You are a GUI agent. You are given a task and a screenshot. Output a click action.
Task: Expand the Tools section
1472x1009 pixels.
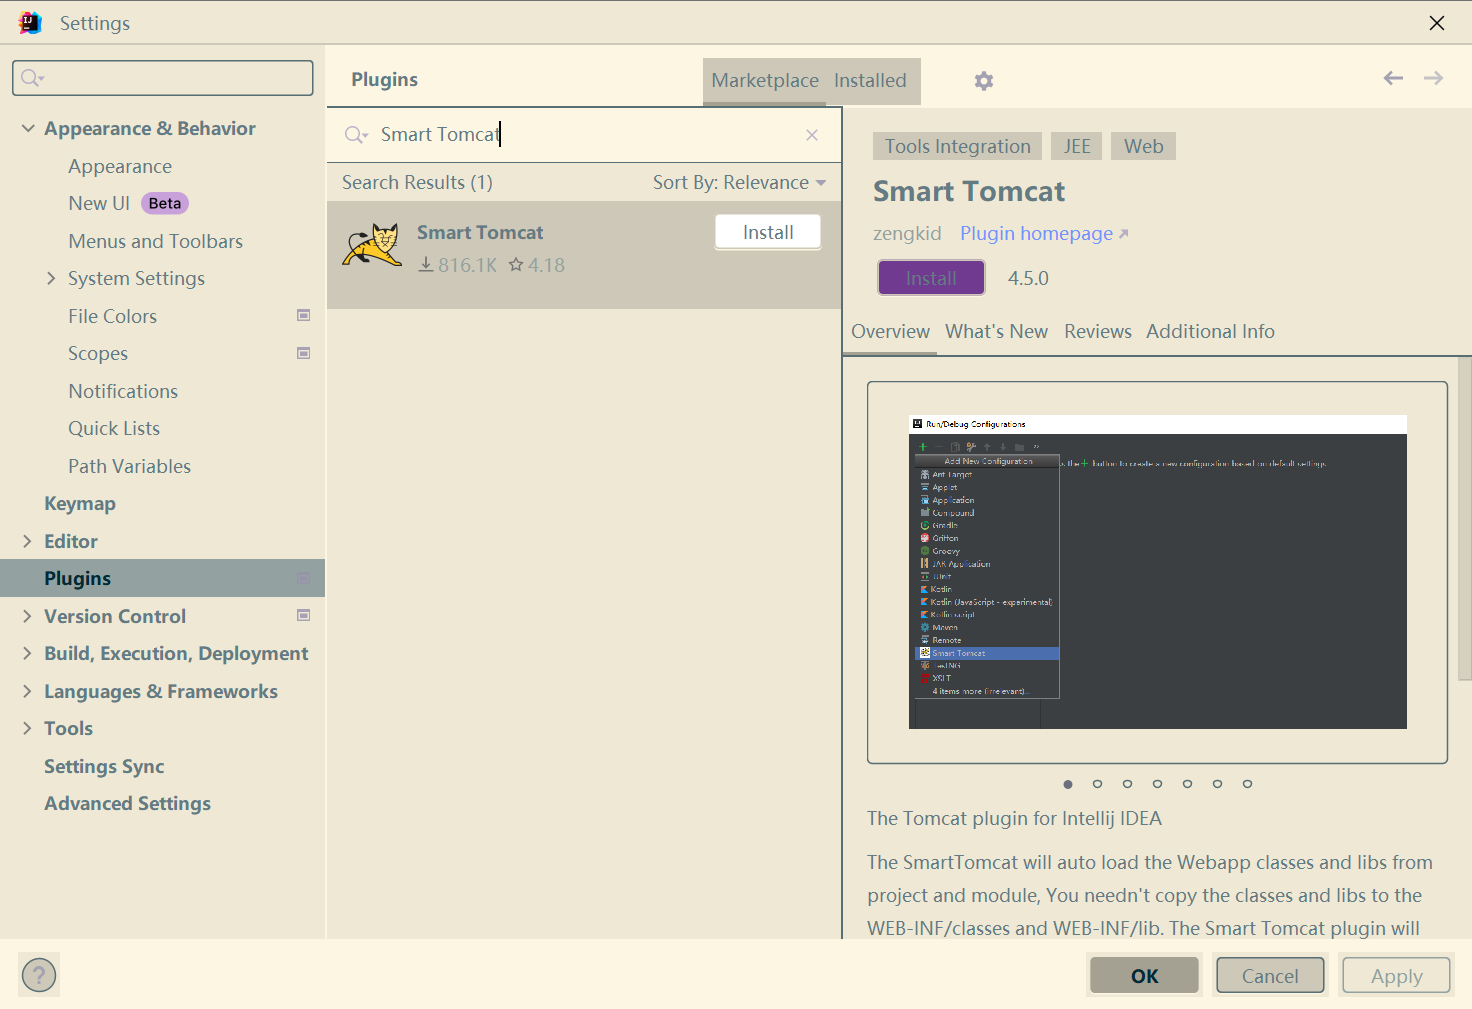(27, 728)
